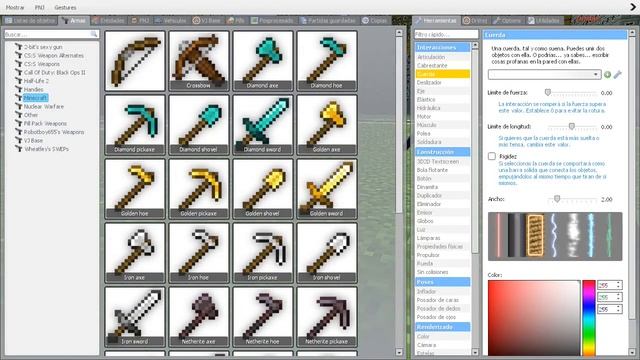Switch to the Entidades tab
The width and height of the screenshot is (640, 360).
click(108, 20)
